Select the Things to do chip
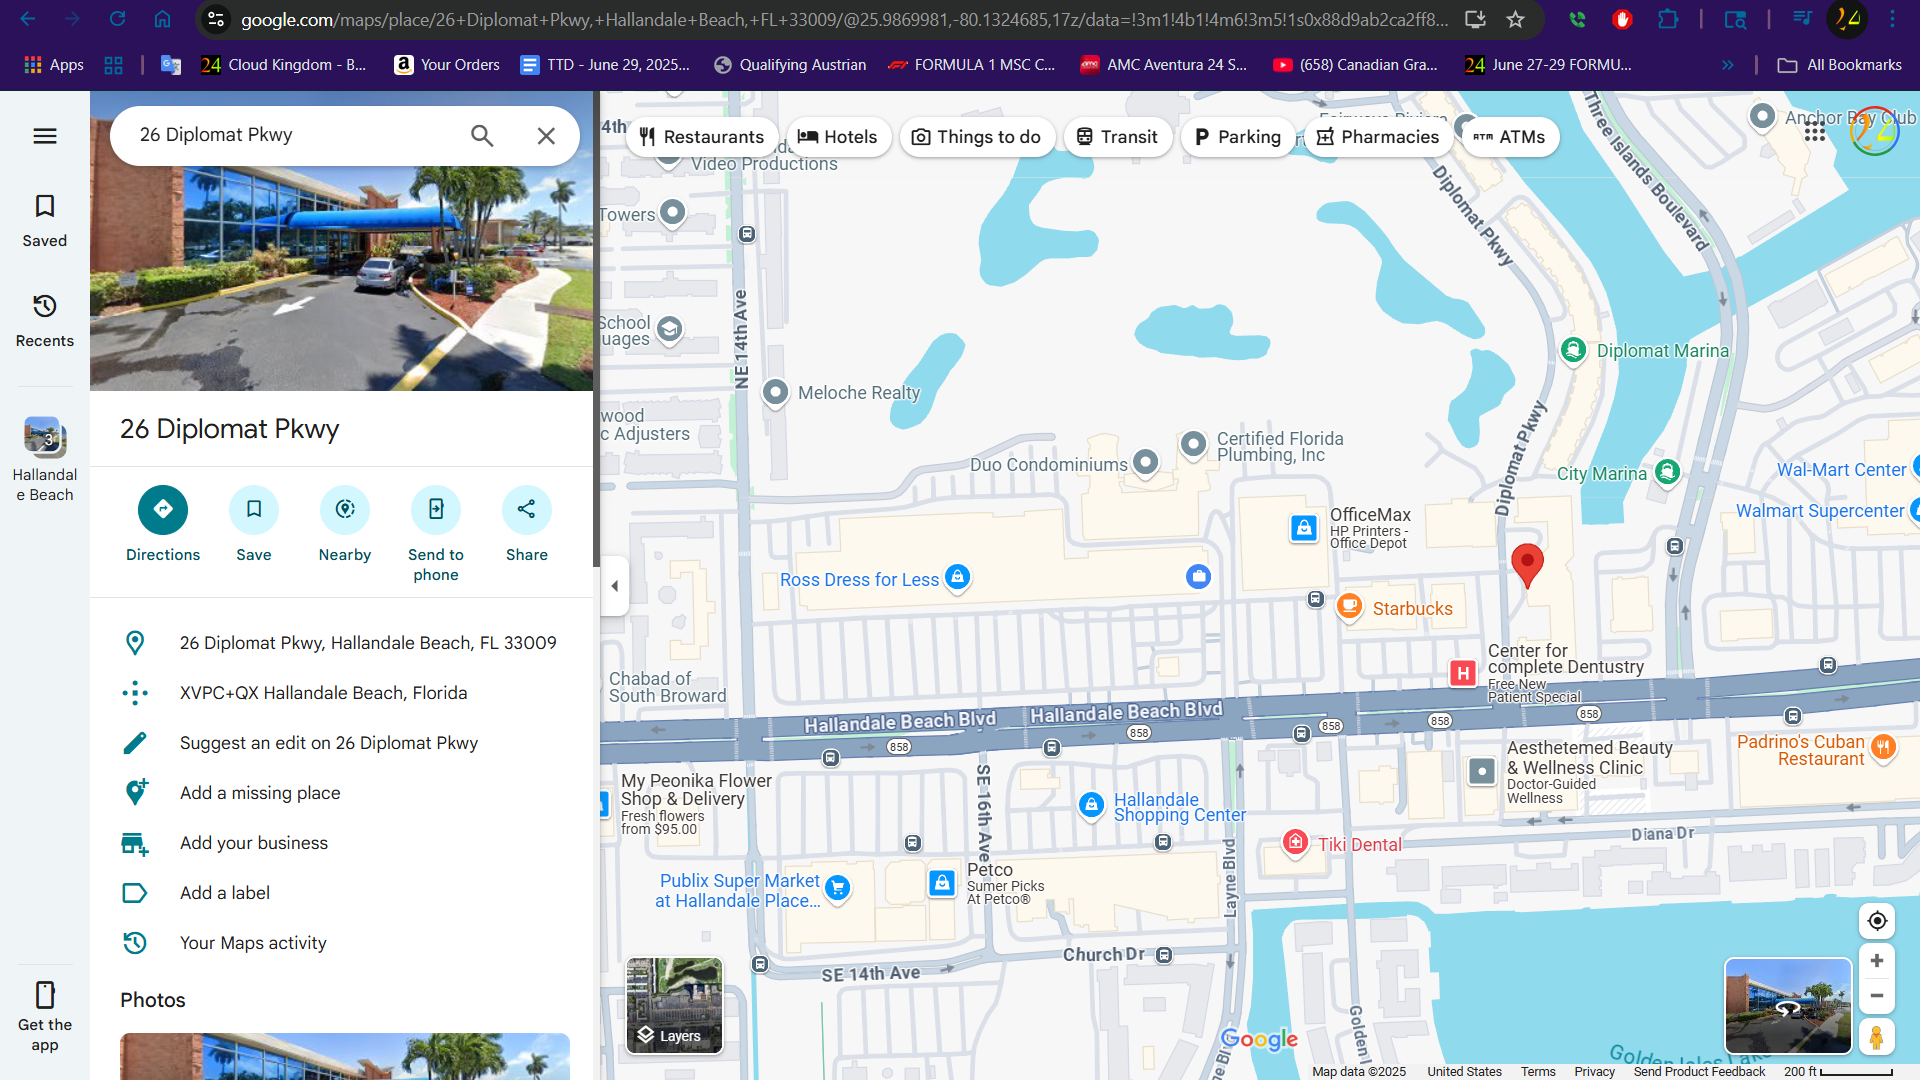Image resolution: width=1920 pixels, height=1080 pixels. coord(977,137)
